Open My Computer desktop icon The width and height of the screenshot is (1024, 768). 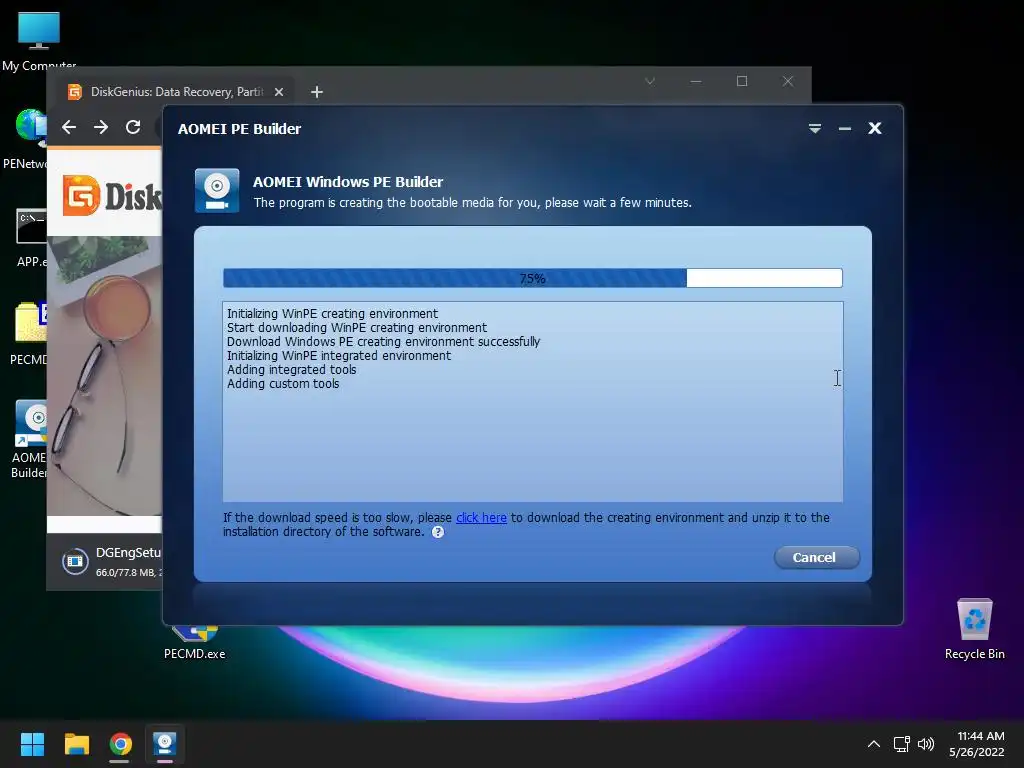coord(39,41)
